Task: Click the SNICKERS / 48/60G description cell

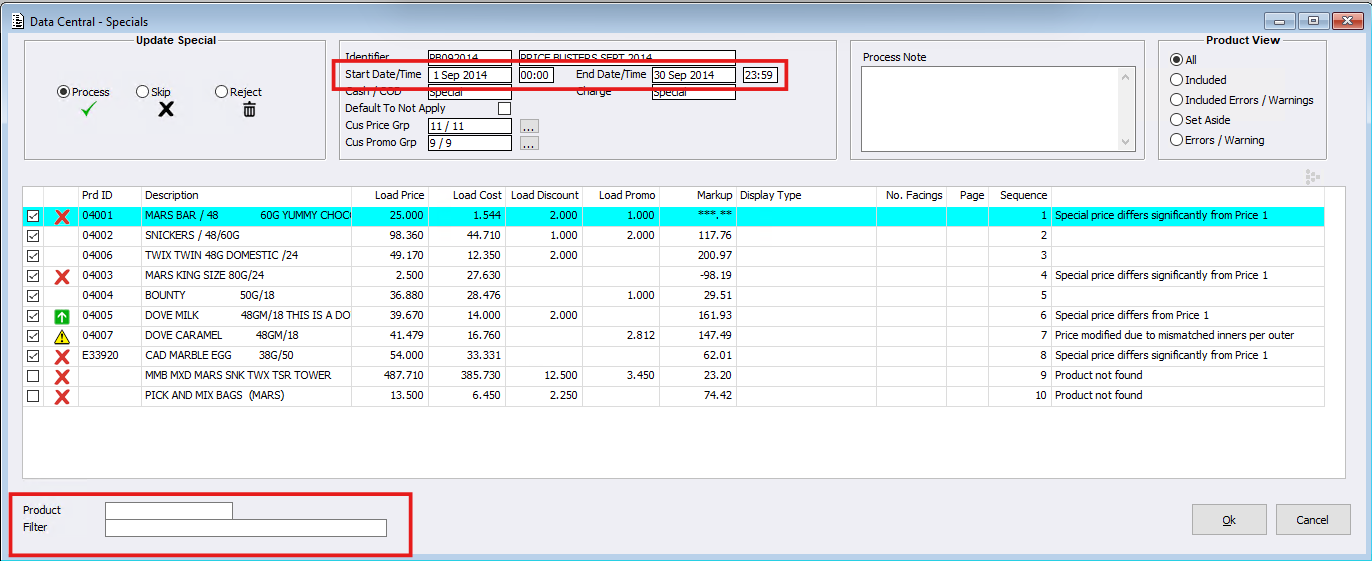Action: (246, 236)
